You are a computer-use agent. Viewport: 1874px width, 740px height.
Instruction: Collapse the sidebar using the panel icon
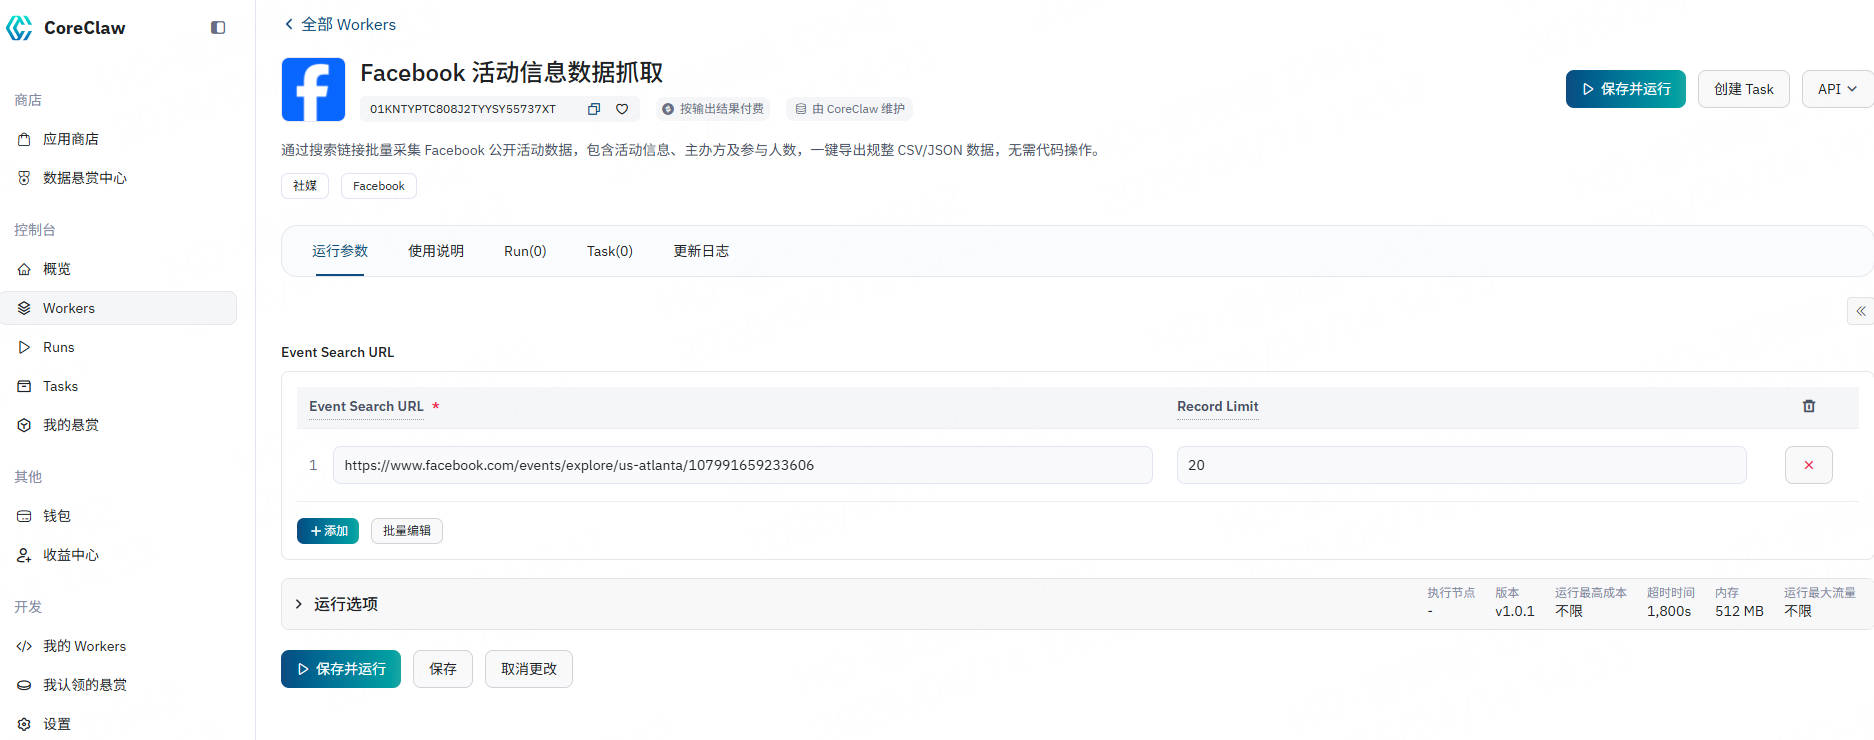click(x=218, y=28)
